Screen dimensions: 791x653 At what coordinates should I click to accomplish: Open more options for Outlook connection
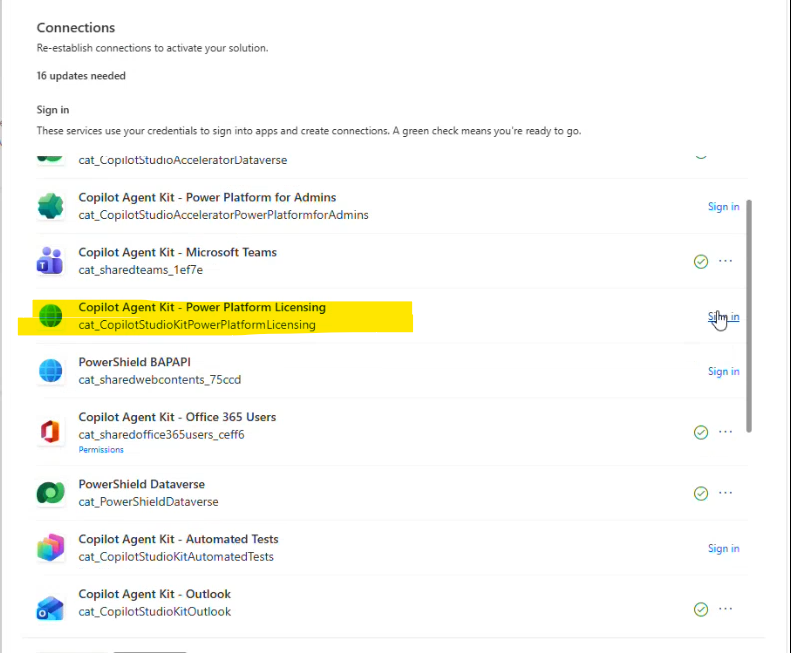725,609
